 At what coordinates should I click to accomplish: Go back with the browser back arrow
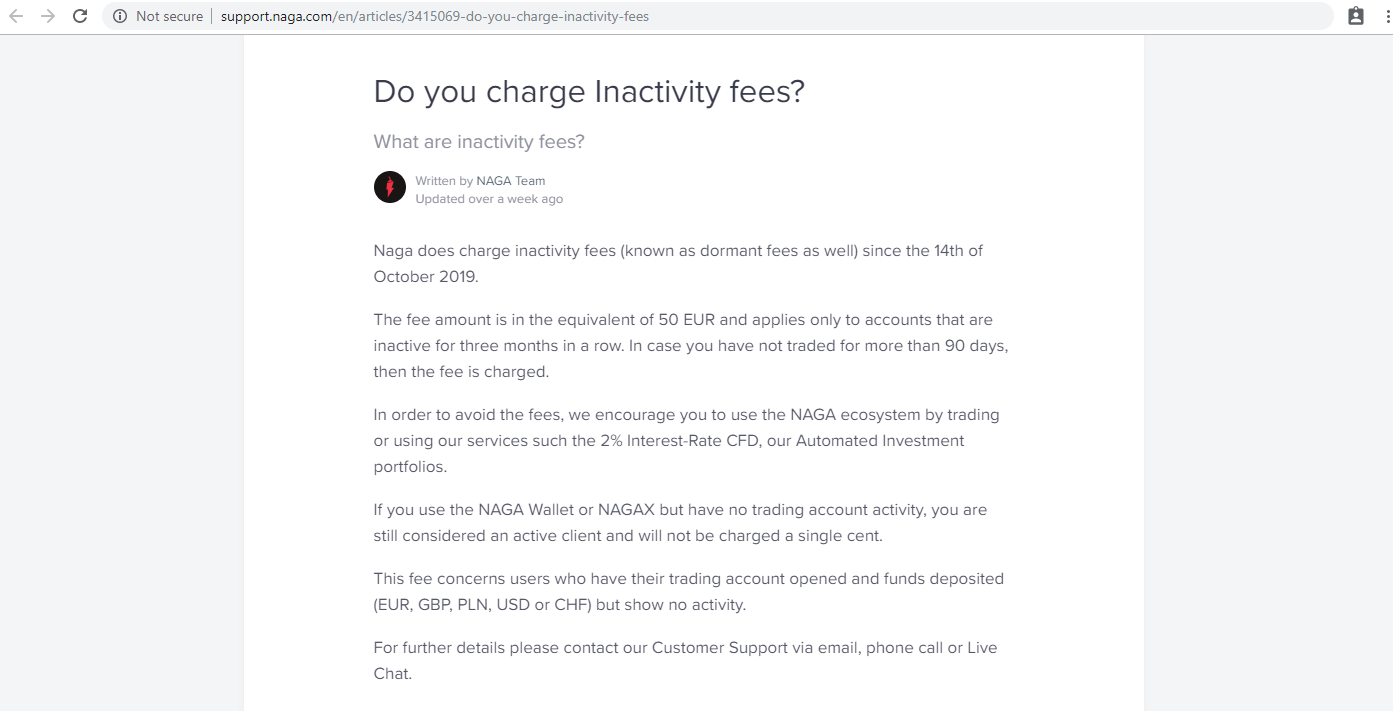point(16,16)
